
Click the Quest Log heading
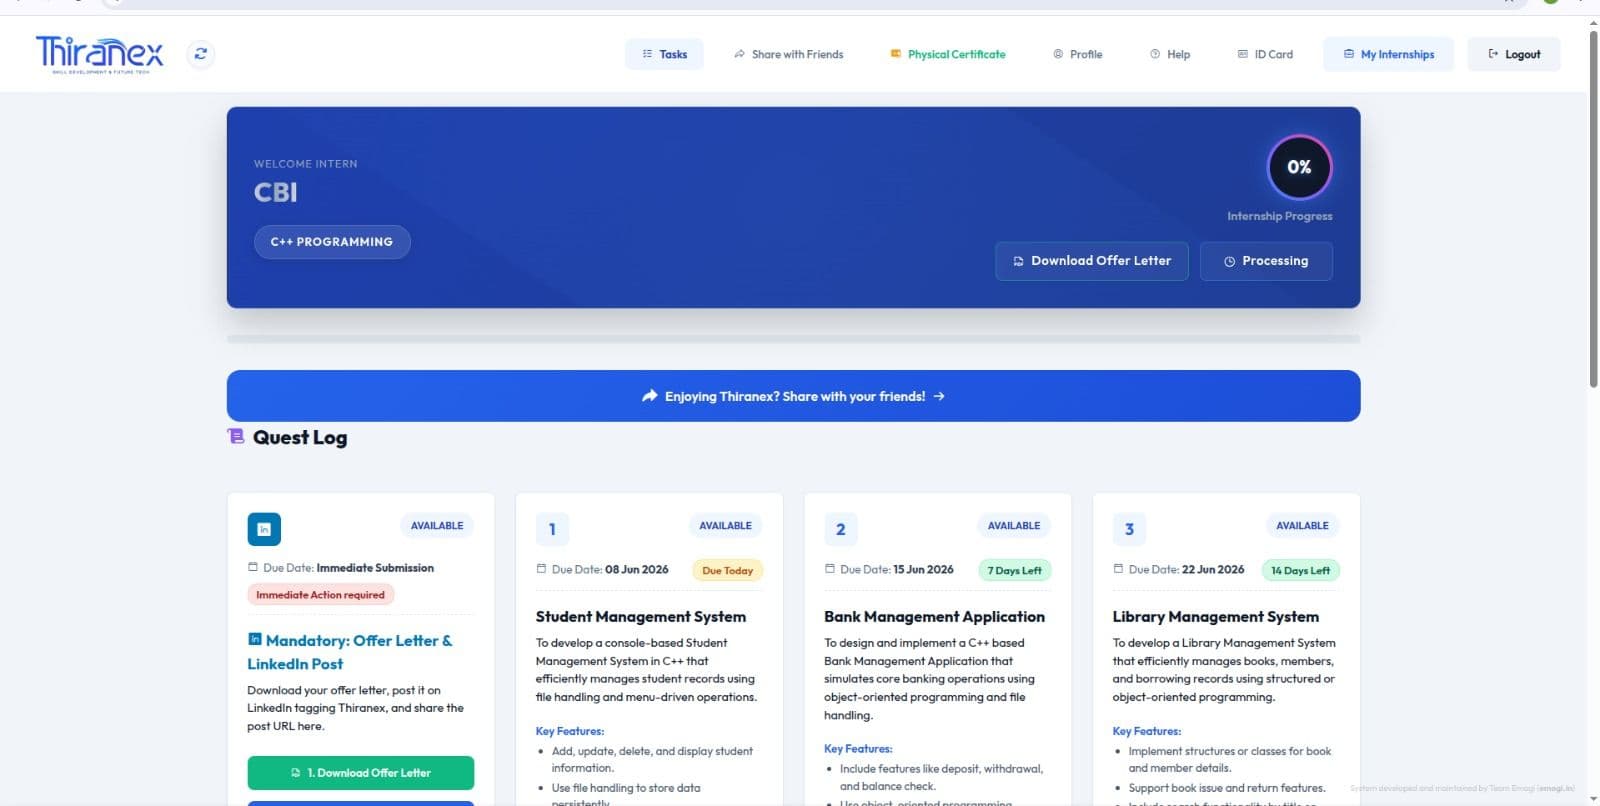click(300, 437)
